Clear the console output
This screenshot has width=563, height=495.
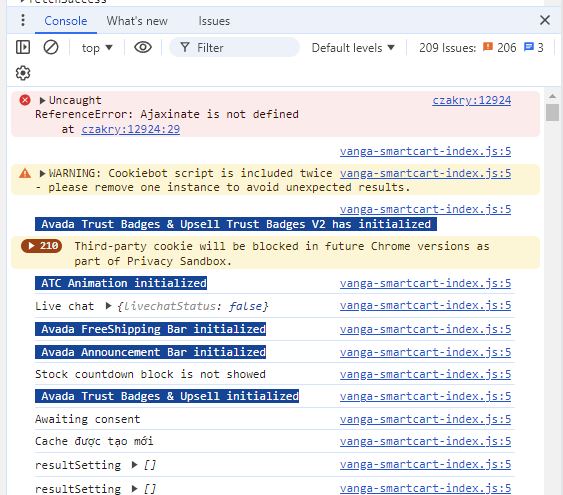(x=51, y=47)
